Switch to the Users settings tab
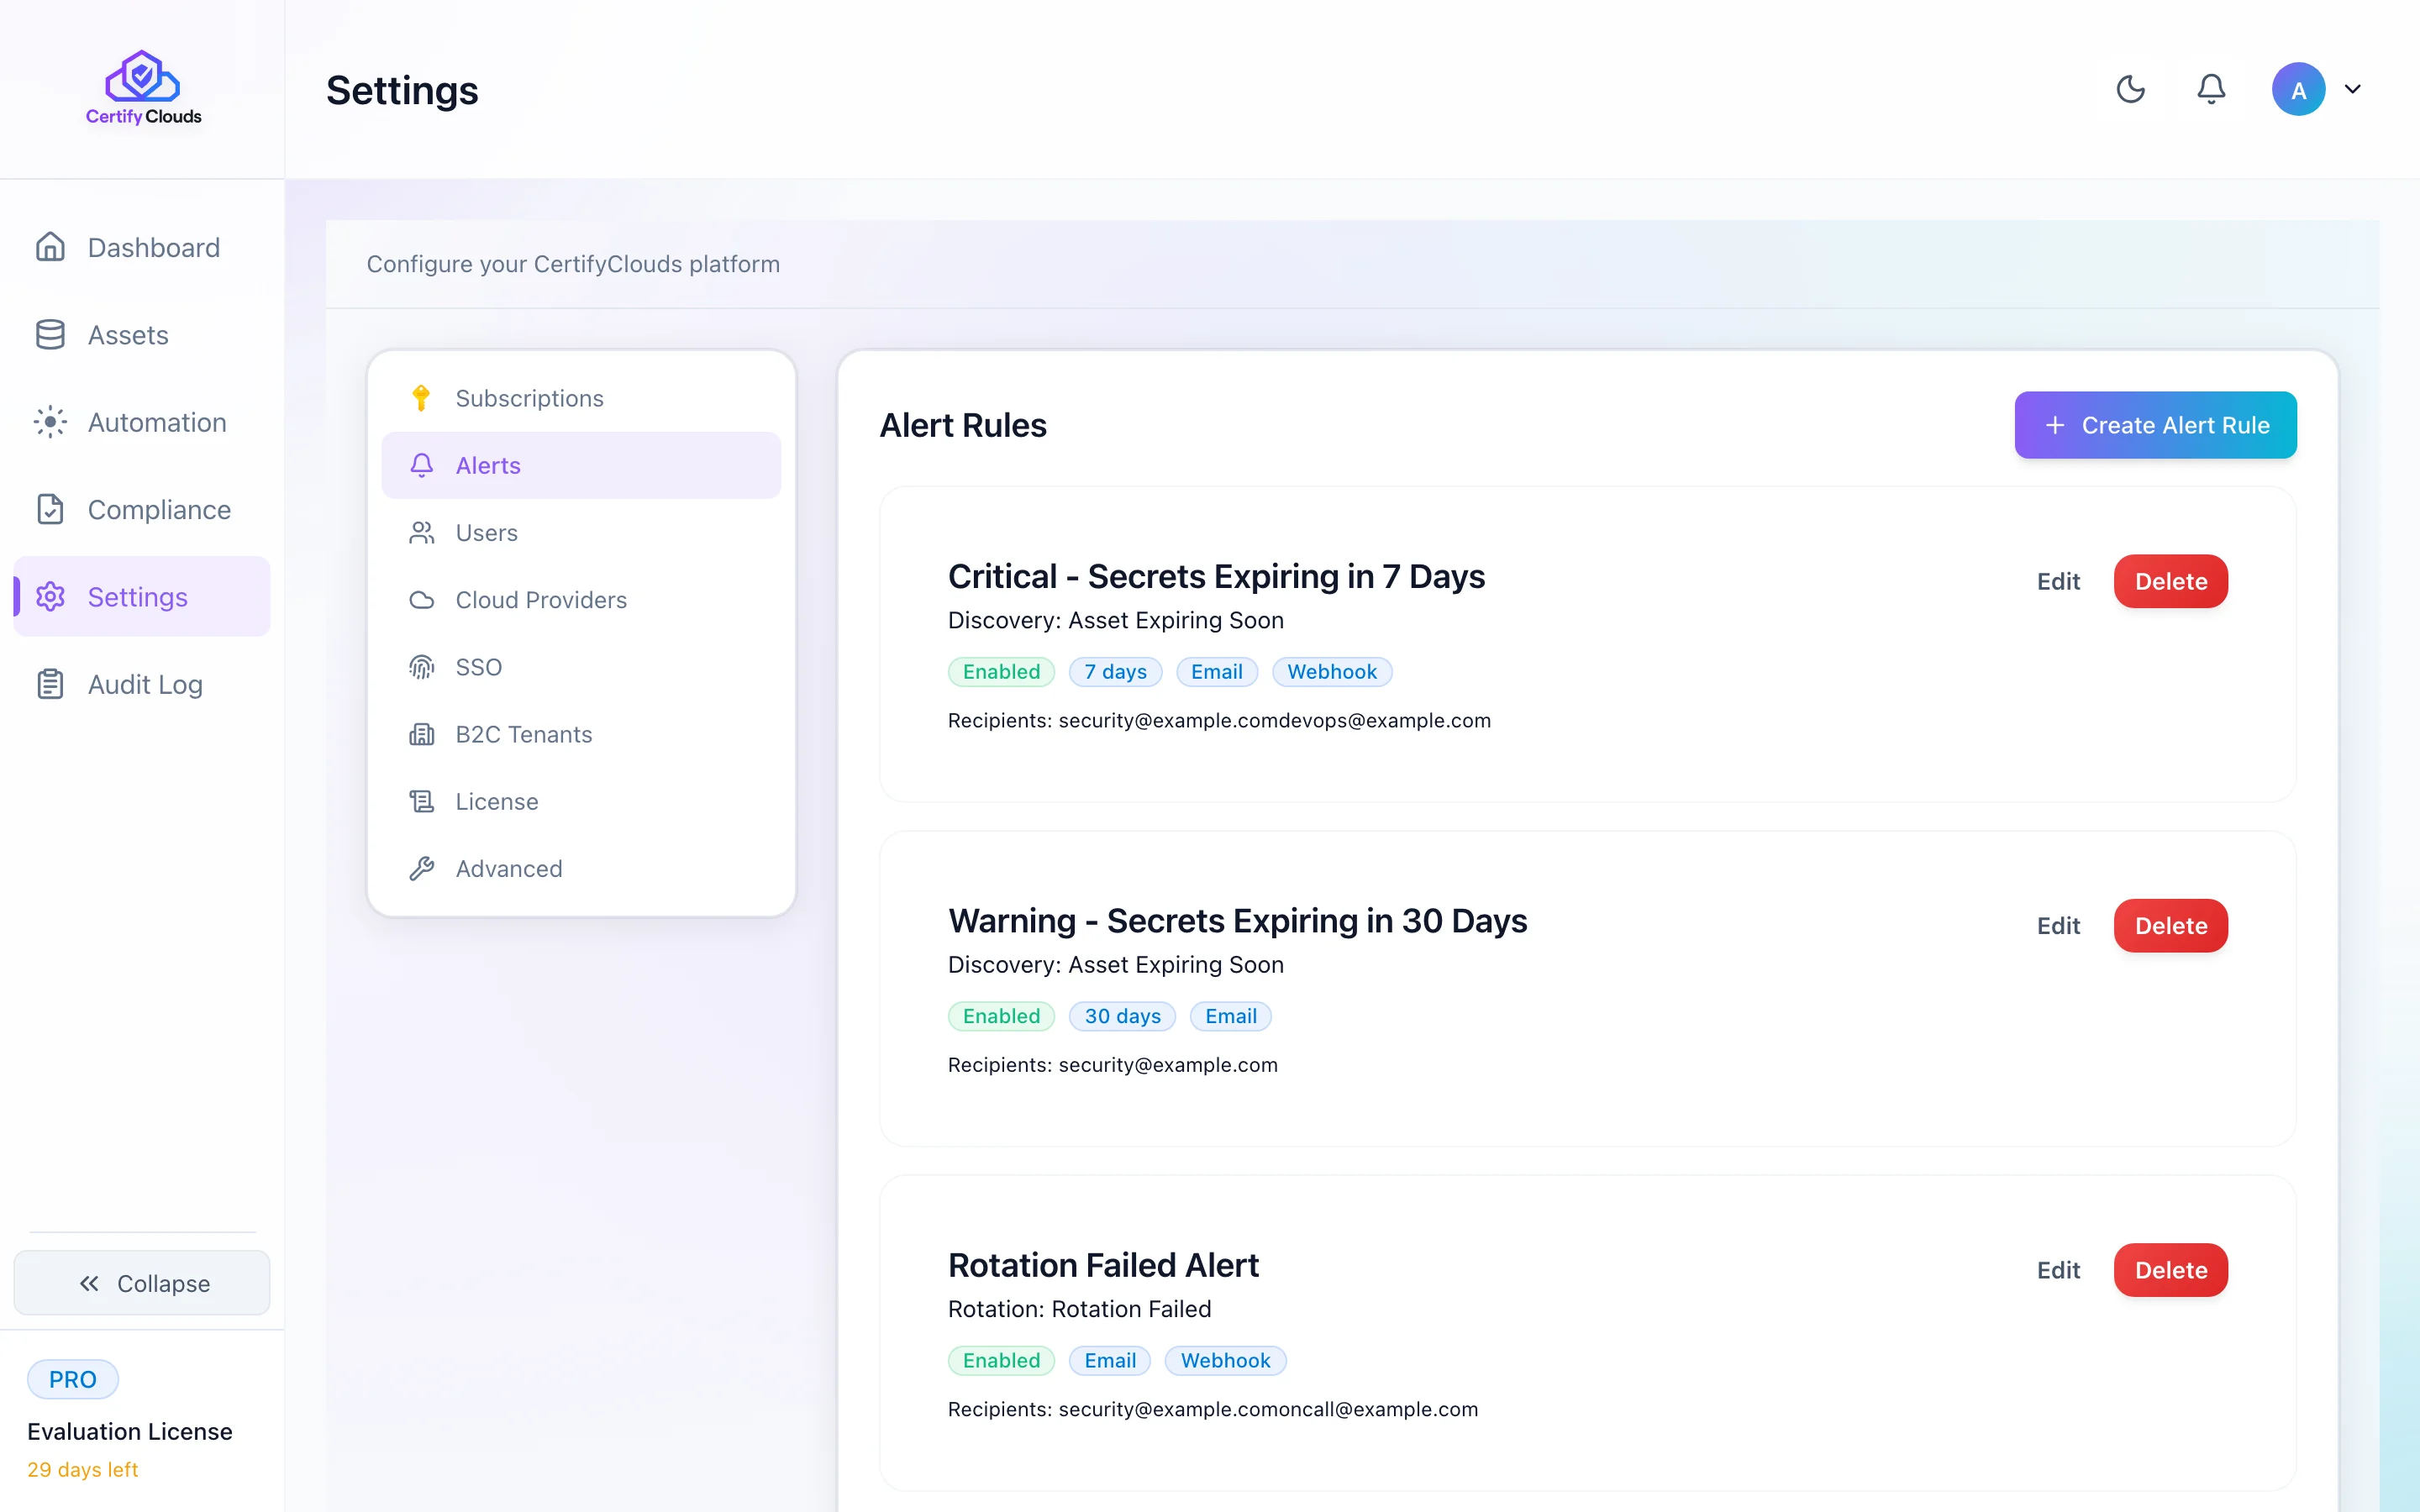 point(486,532)
